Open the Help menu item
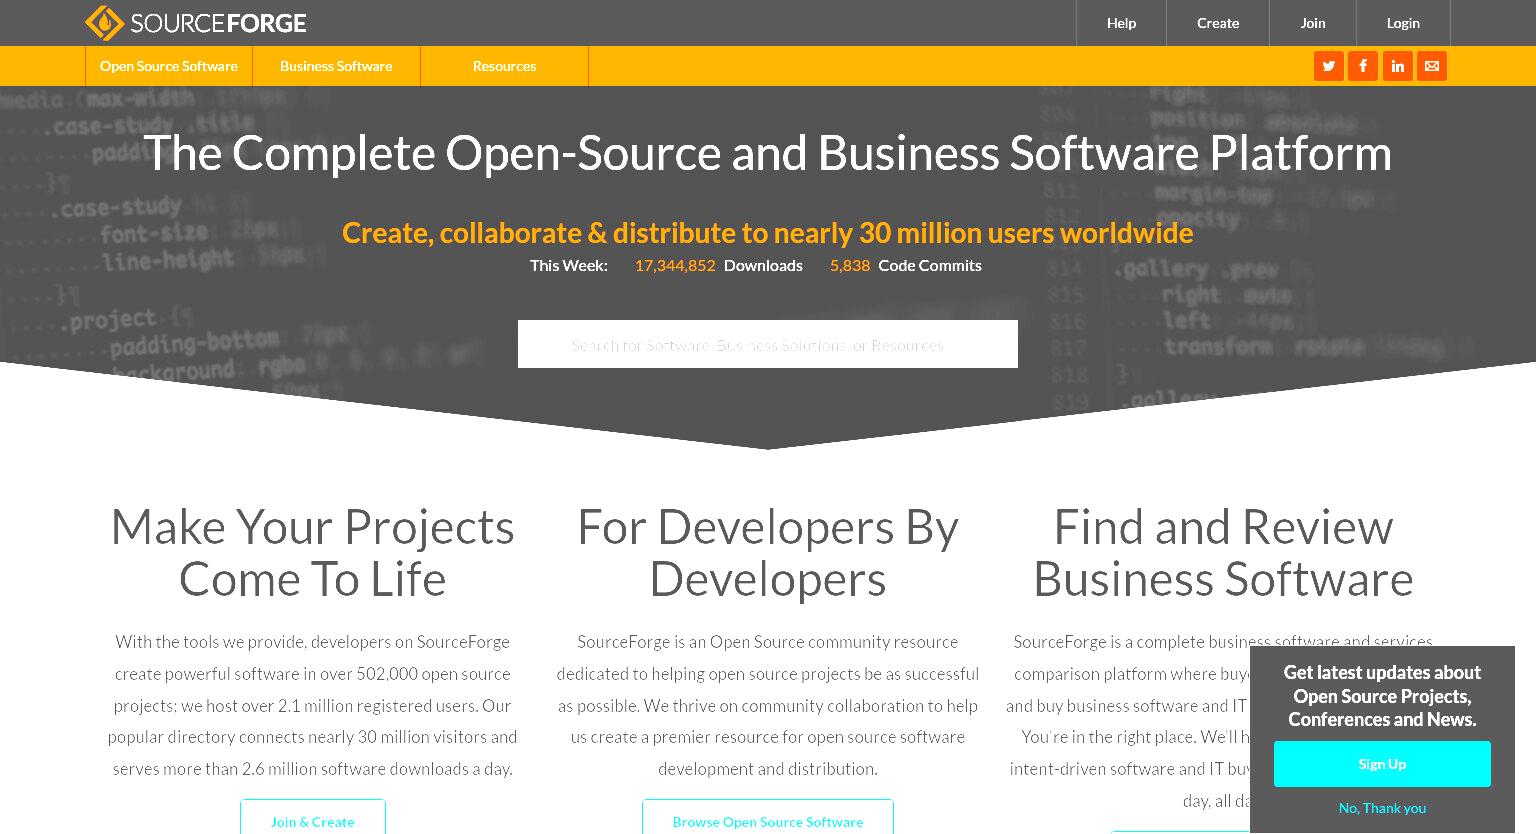The height and width of the screenshot is (834, 1536). (x=1121, y=23)
